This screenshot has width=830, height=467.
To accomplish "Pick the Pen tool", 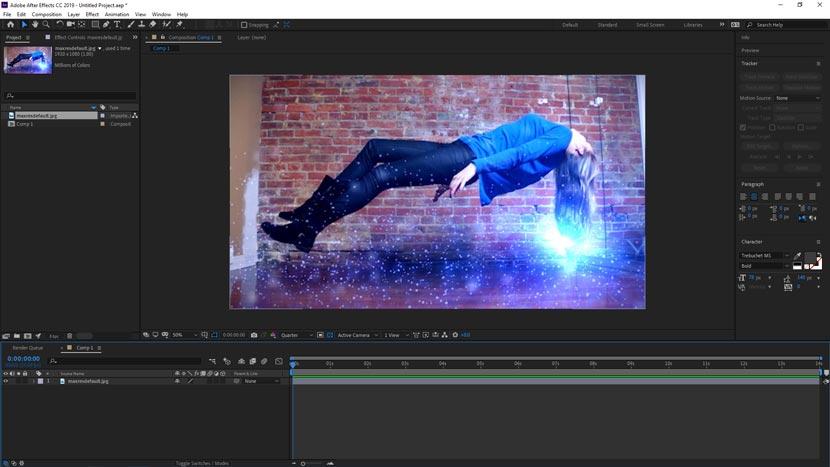I will (106, 24).
